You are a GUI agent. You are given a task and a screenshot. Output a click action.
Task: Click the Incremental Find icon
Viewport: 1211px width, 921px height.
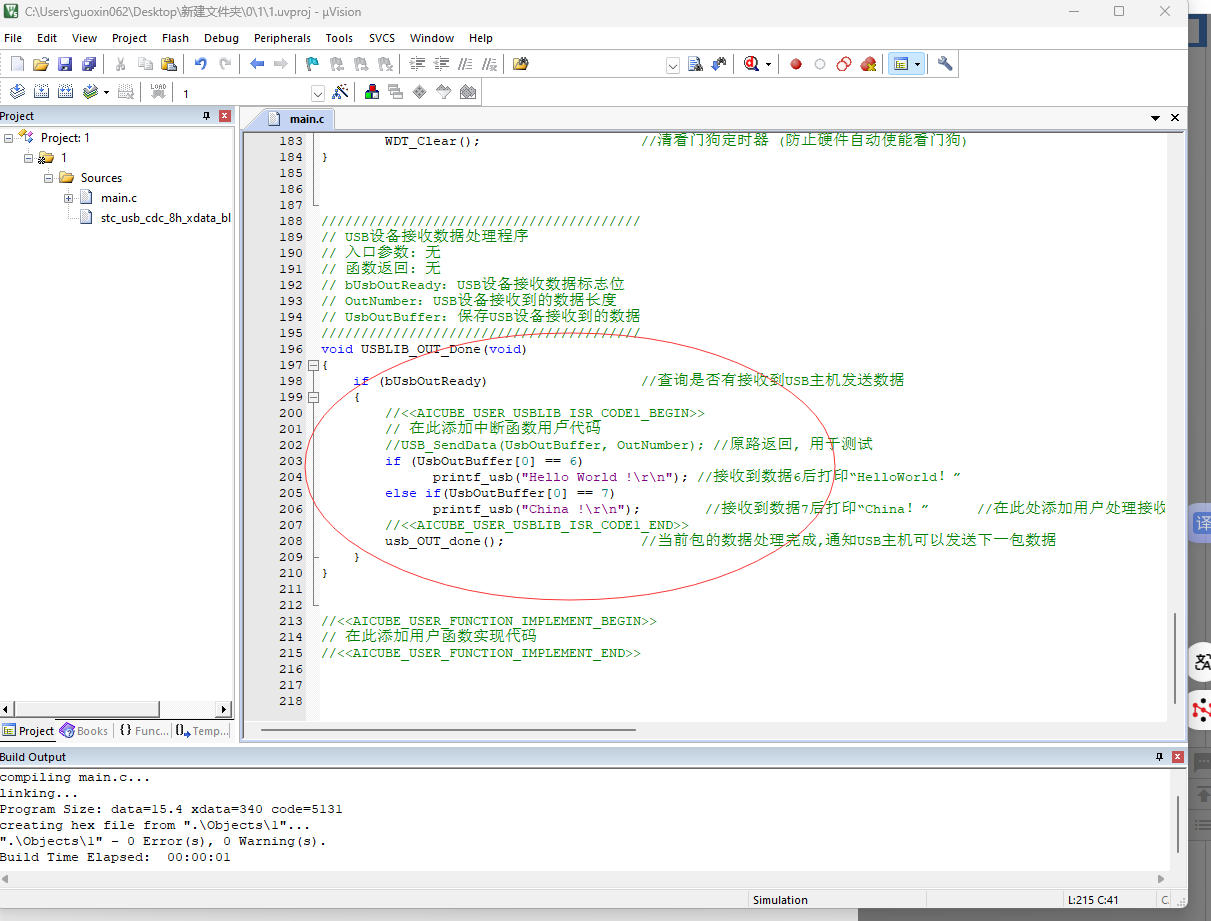click(x=719, y=64)
